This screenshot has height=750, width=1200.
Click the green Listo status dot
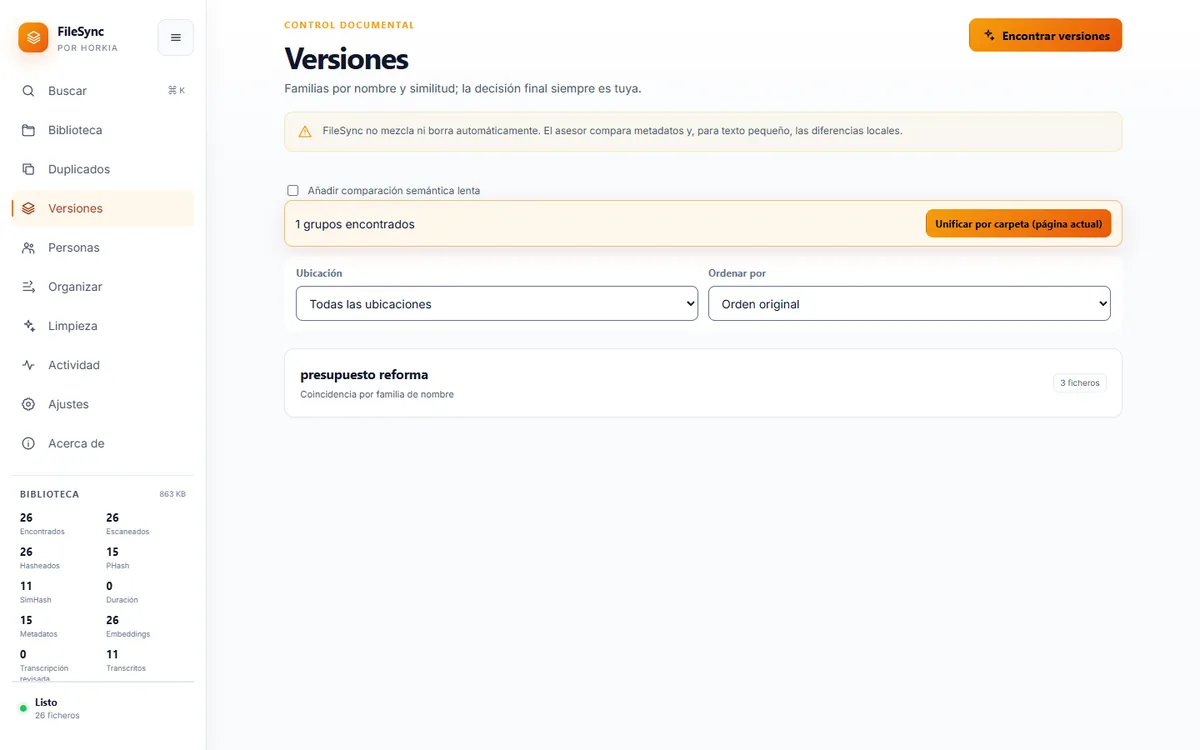[x=23, y=708]
